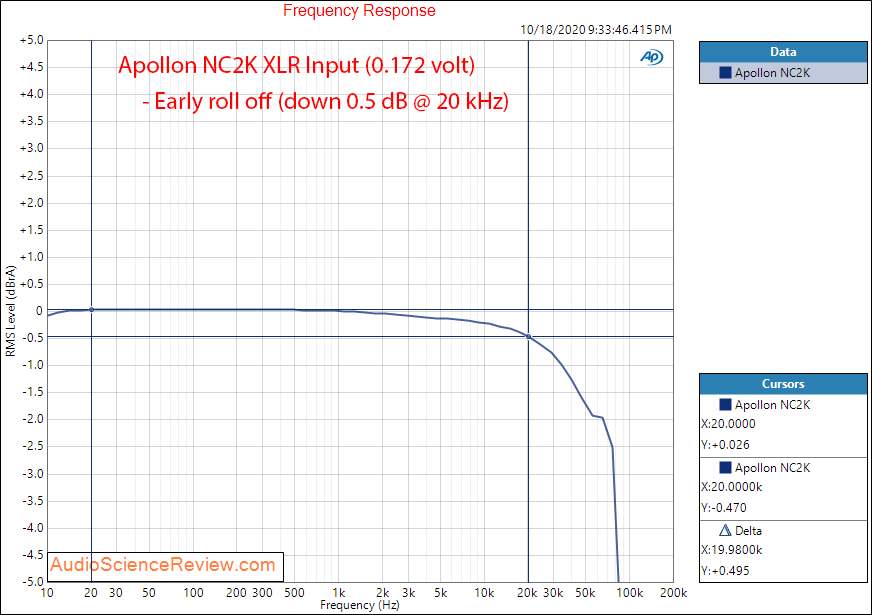The width and height of the screenshot is (872, 615).
Task: Click the Delta label in Cursors panel
Action: (x=748, y=530)
